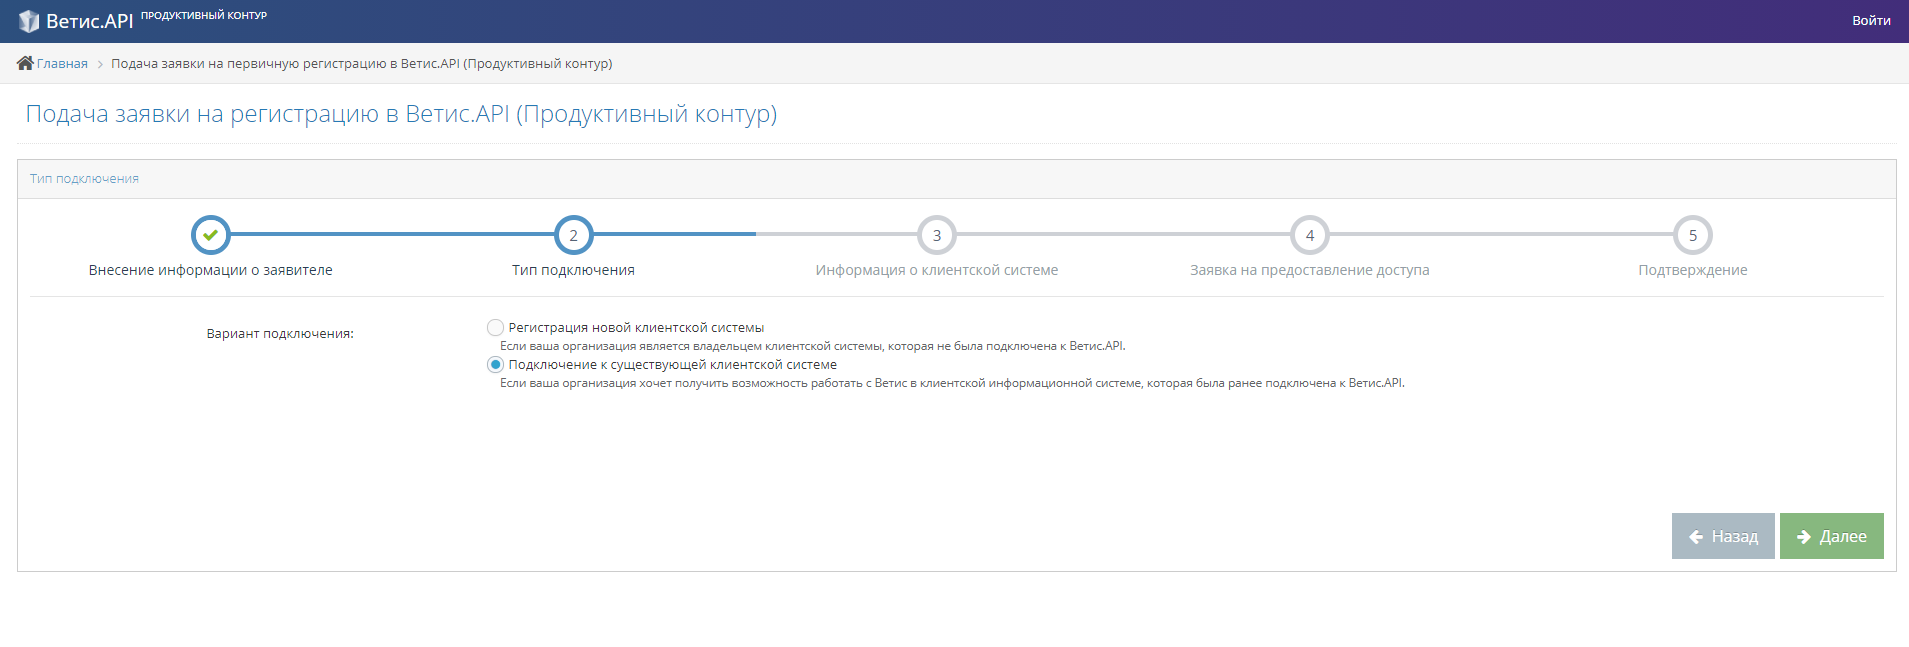This screenshot has width=1909, height=647.
Task: Go to 'Внесение информации о заявителе' step
Action: pyautogui.click(x=211, y=270)
